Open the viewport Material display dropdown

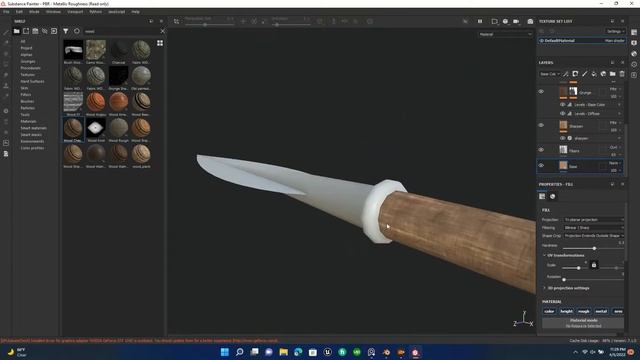[505, 34]
